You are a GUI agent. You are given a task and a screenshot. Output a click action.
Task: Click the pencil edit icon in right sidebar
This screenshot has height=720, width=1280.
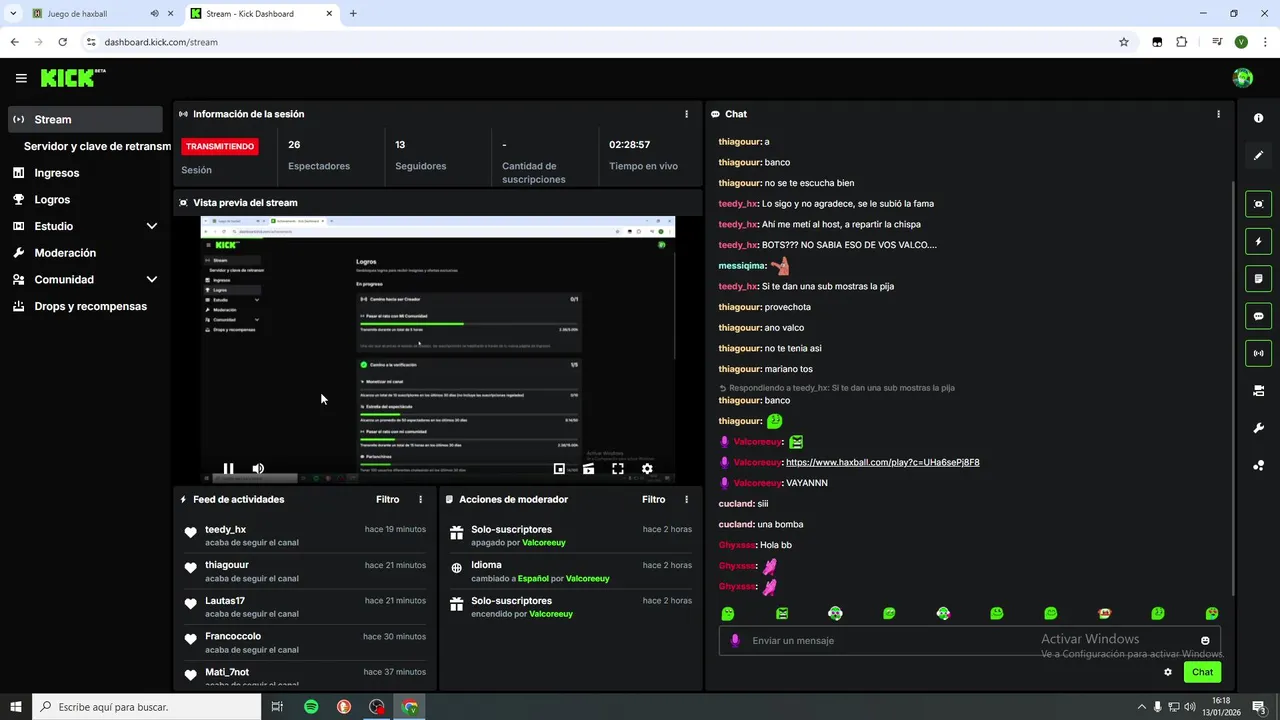tap(1258, 155)
